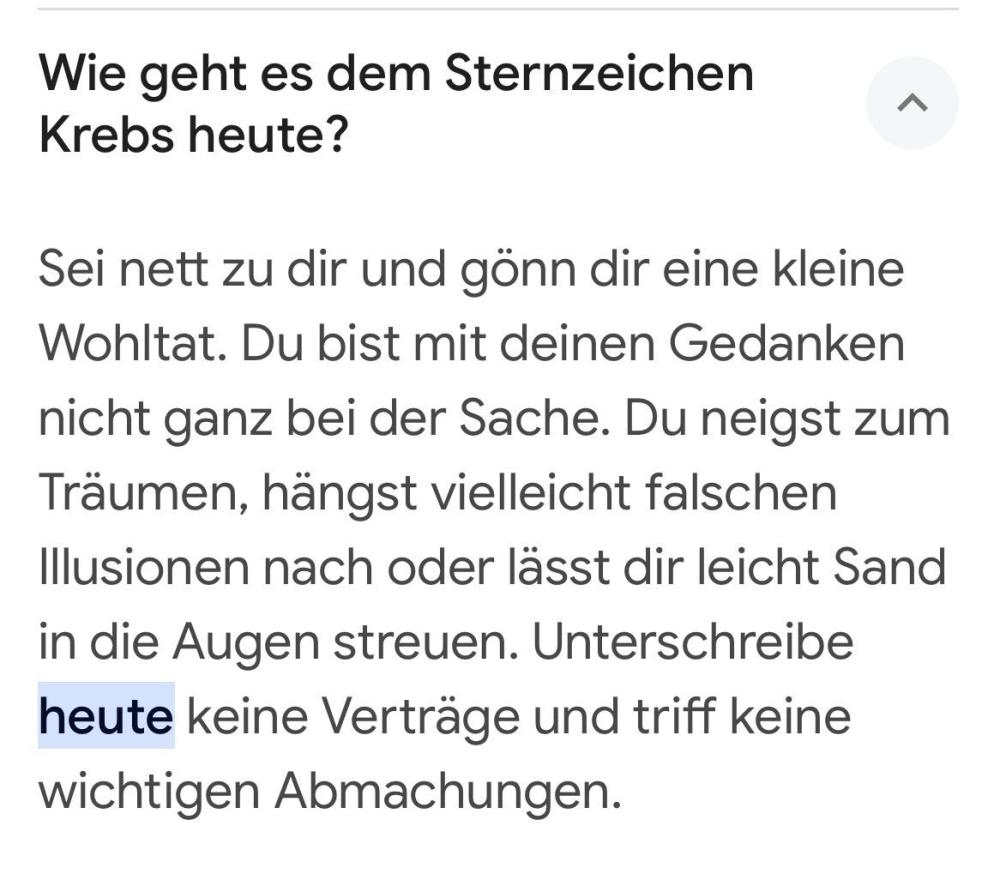Image resolution: width=1000 pixels, height=880 pixels.
Task: Click the word 'Gedanken' in the paragraph
Action: pyautogui.click(x=788, y=344)
